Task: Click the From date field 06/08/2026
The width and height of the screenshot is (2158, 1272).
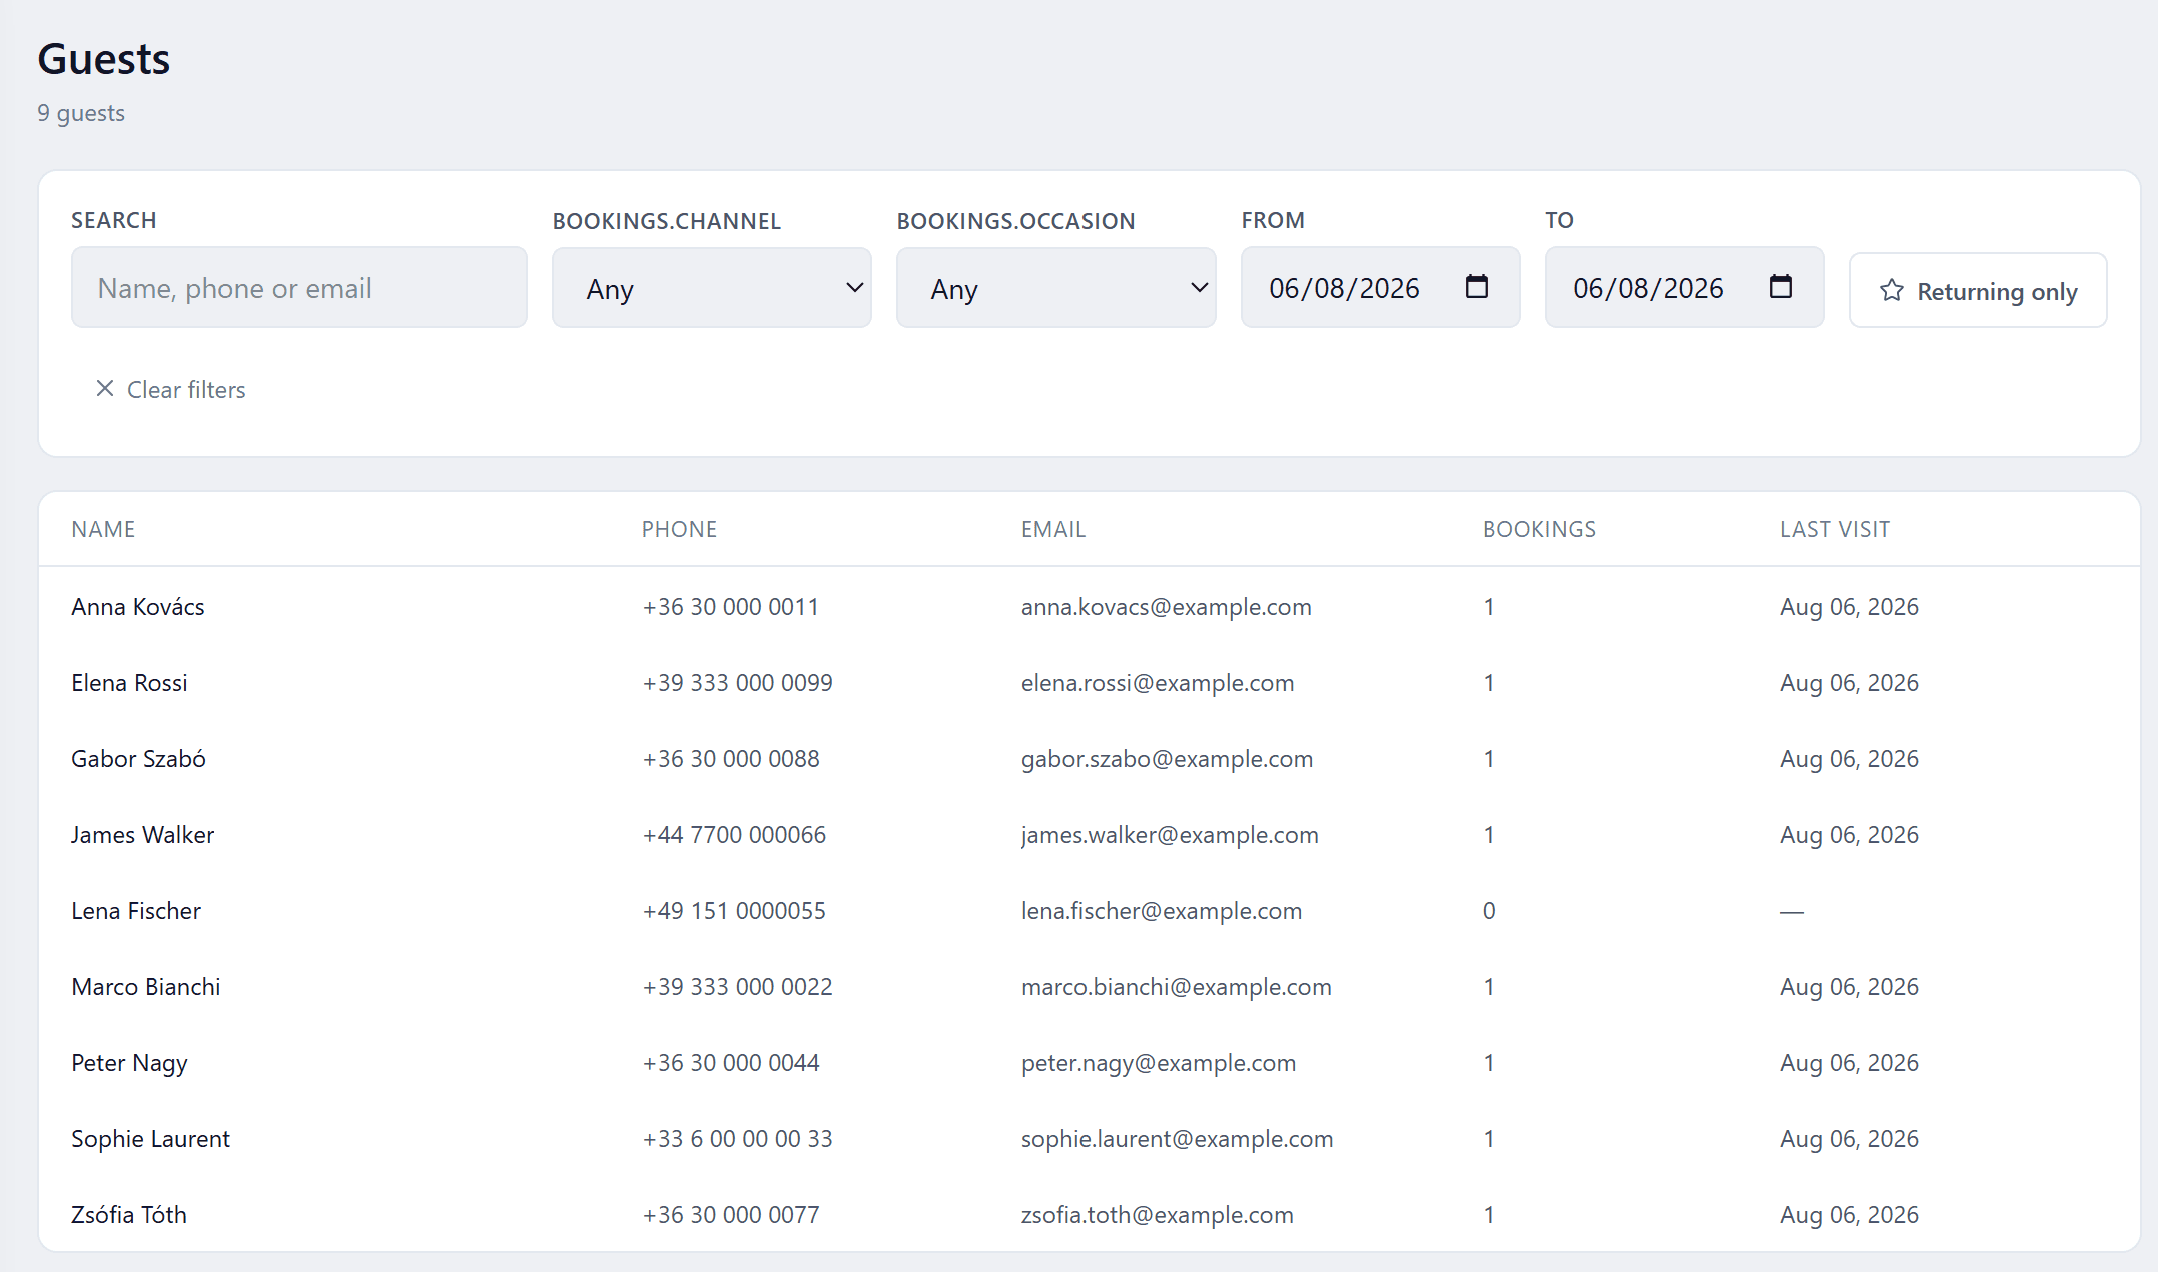Action: (1381, 288)
